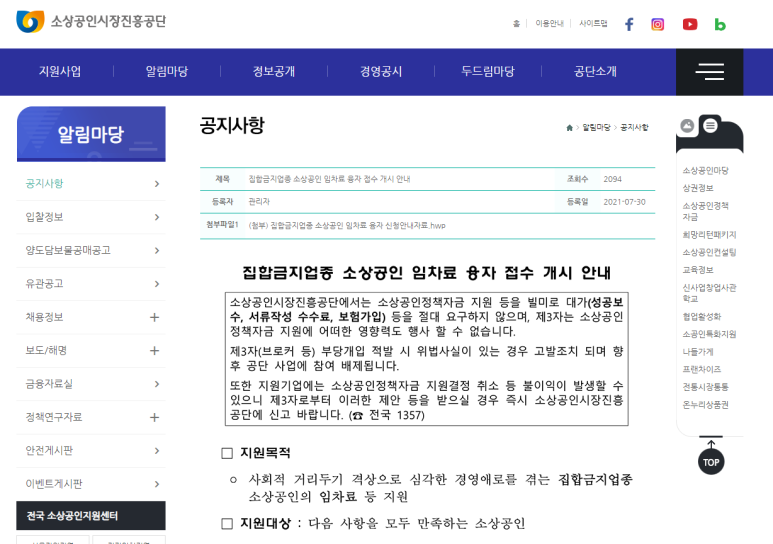Click 알림마당 breadcrumb link
This screenshot has width=773, height=544.
[597, 128]
